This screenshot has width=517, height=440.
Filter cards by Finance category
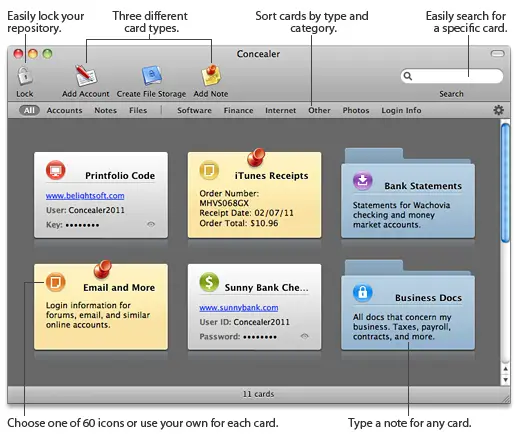pyautogui.click(x=238, y=110)
